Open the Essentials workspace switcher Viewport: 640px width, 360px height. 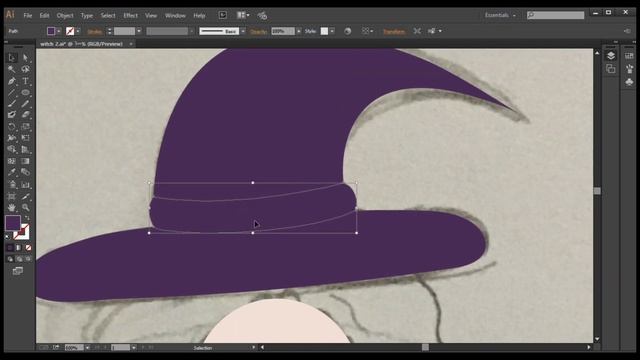500,15
